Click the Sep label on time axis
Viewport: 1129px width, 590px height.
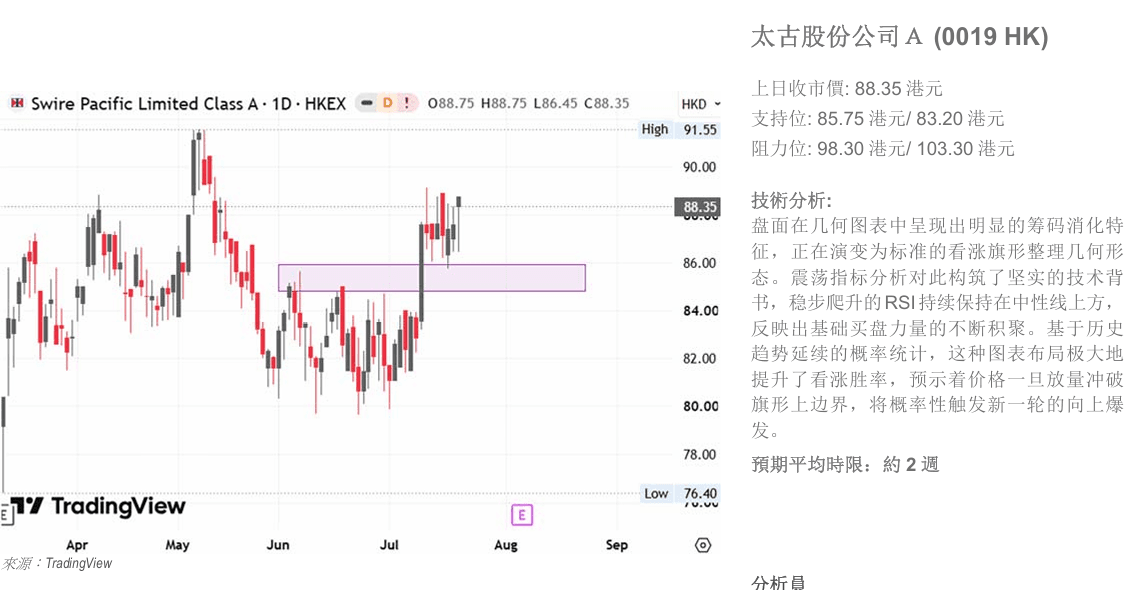(x=616, y=545)
